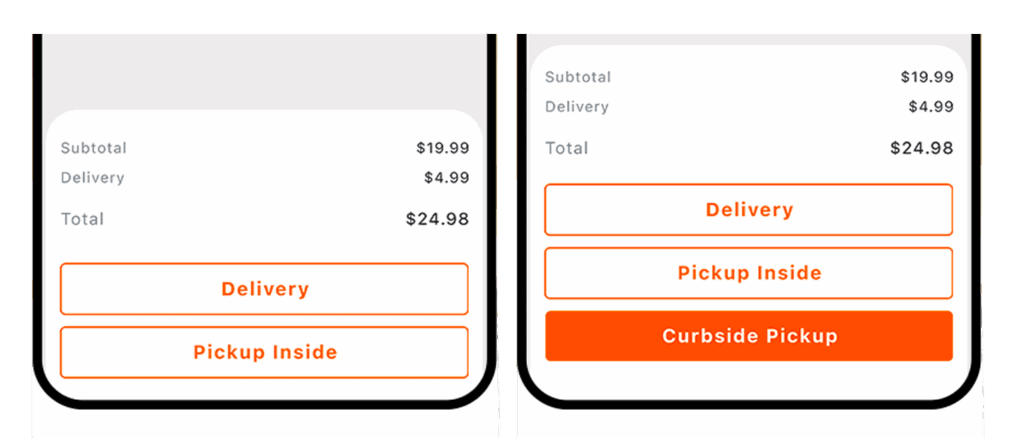Tap Delivery button on screen with Curbside Pickup
The image size is (1024, 438).
[748, 210]
